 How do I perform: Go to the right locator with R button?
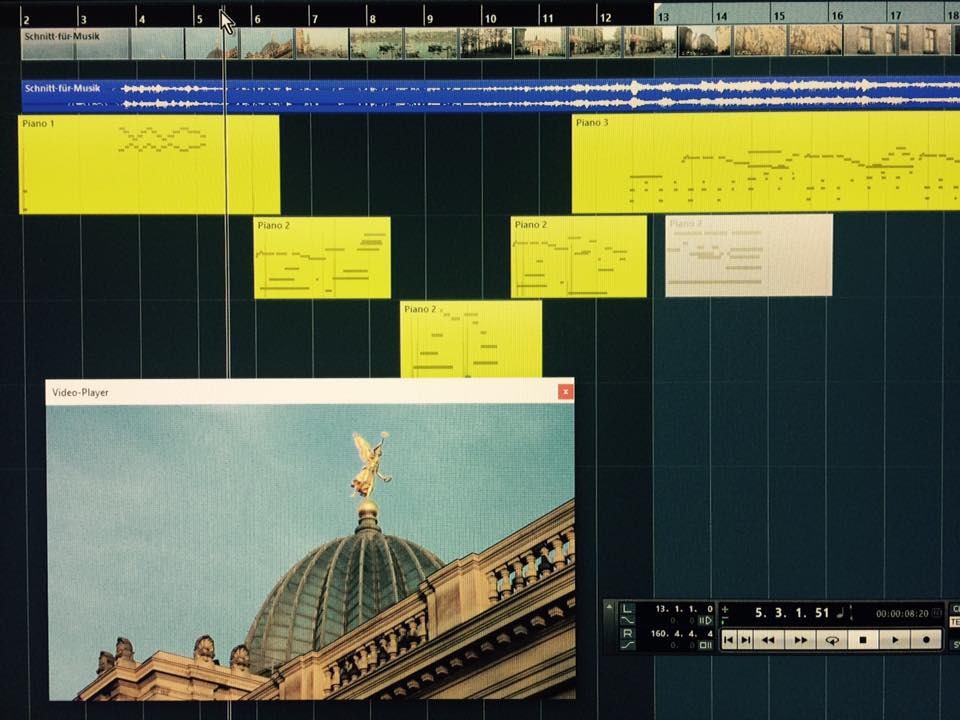(x=628, y=633)
